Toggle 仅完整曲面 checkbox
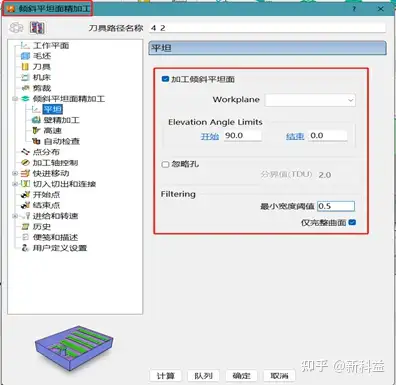396x385 pixels. (x=352, y=222)
